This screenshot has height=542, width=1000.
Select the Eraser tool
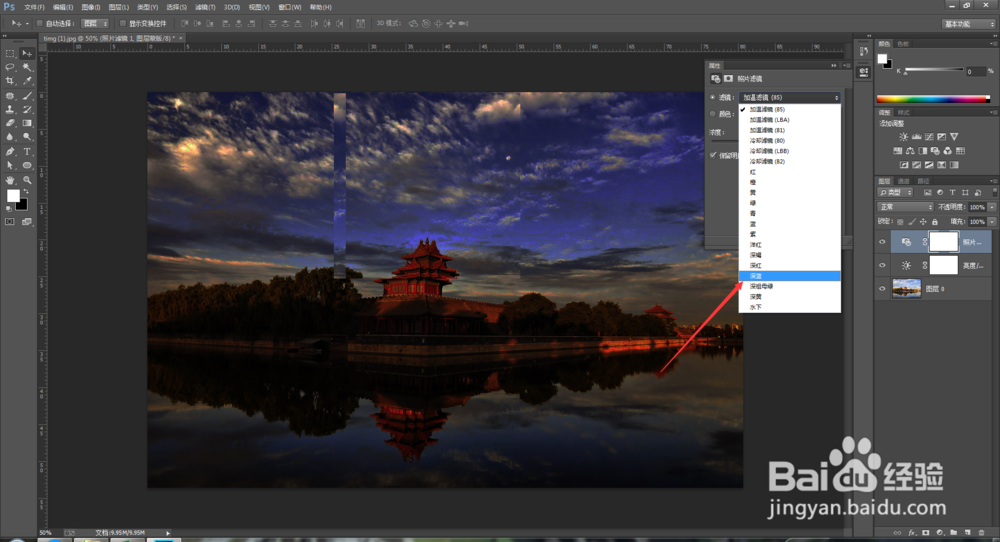(x=10, y=123)
